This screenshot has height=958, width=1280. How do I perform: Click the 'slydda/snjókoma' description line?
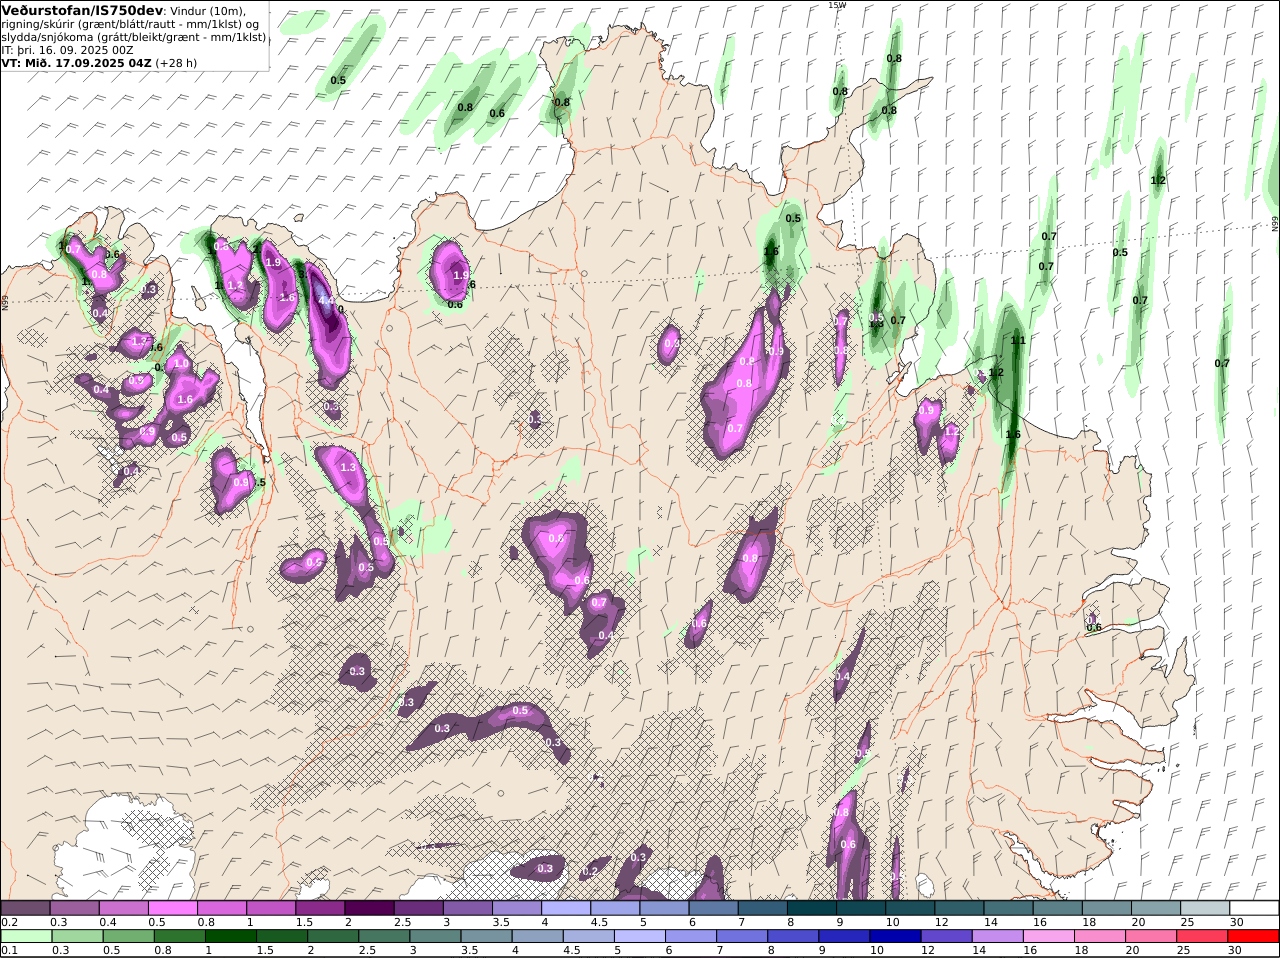click(x=134, y=37)
